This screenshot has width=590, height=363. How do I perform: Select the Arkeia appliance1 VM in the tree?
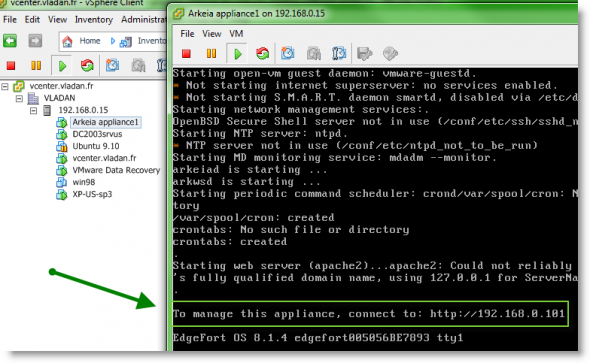pyautogui.click(x=106, y=122)
